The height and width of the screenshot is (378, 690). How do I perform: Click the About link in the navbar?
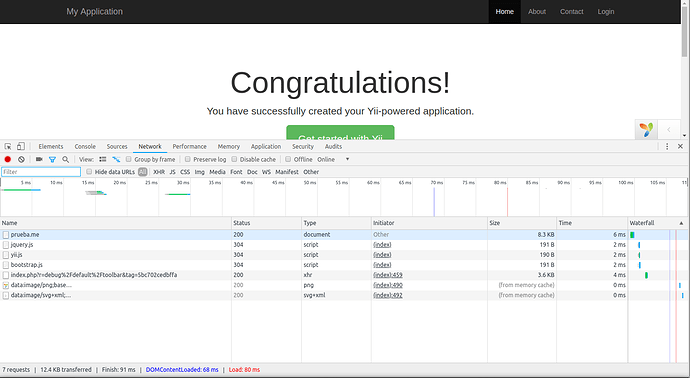[x=537, y=11]
